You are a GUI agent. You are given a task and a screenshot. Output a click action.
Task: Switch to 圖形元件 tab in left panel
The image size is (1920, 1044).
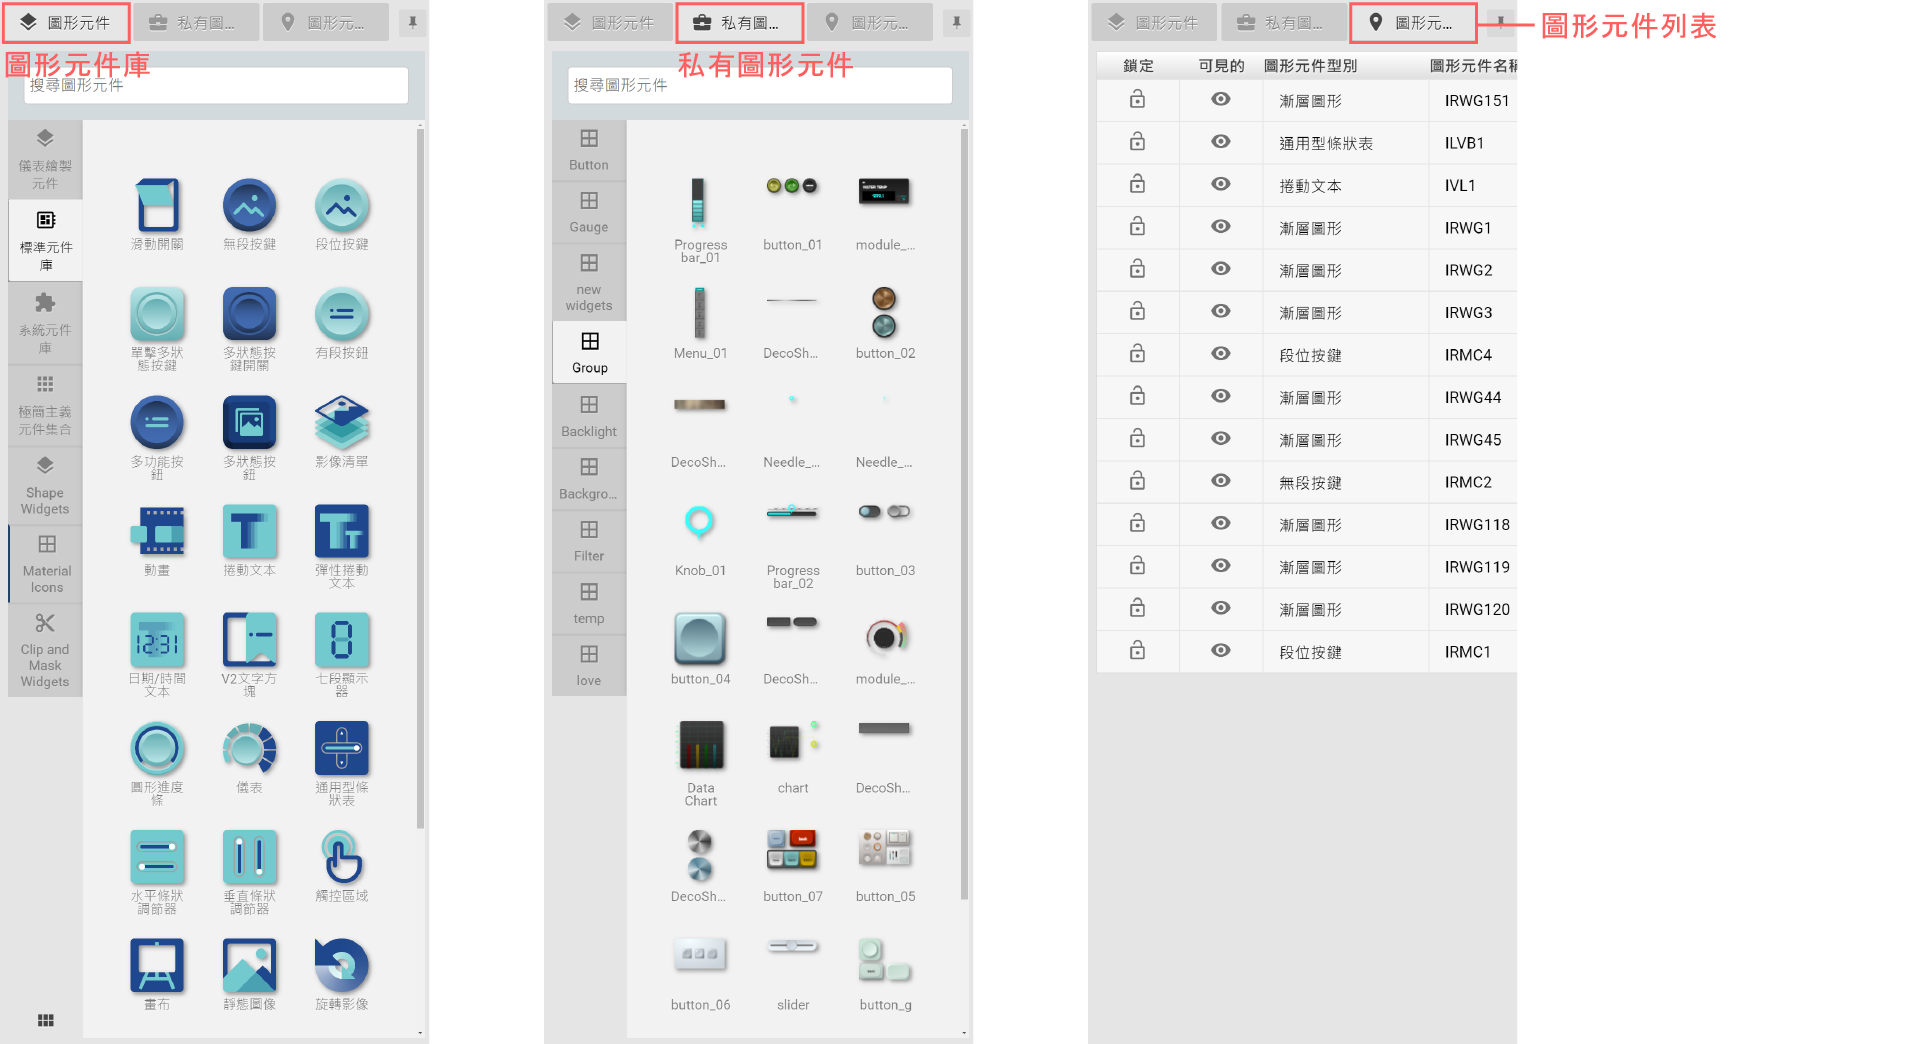coord(66,22)
